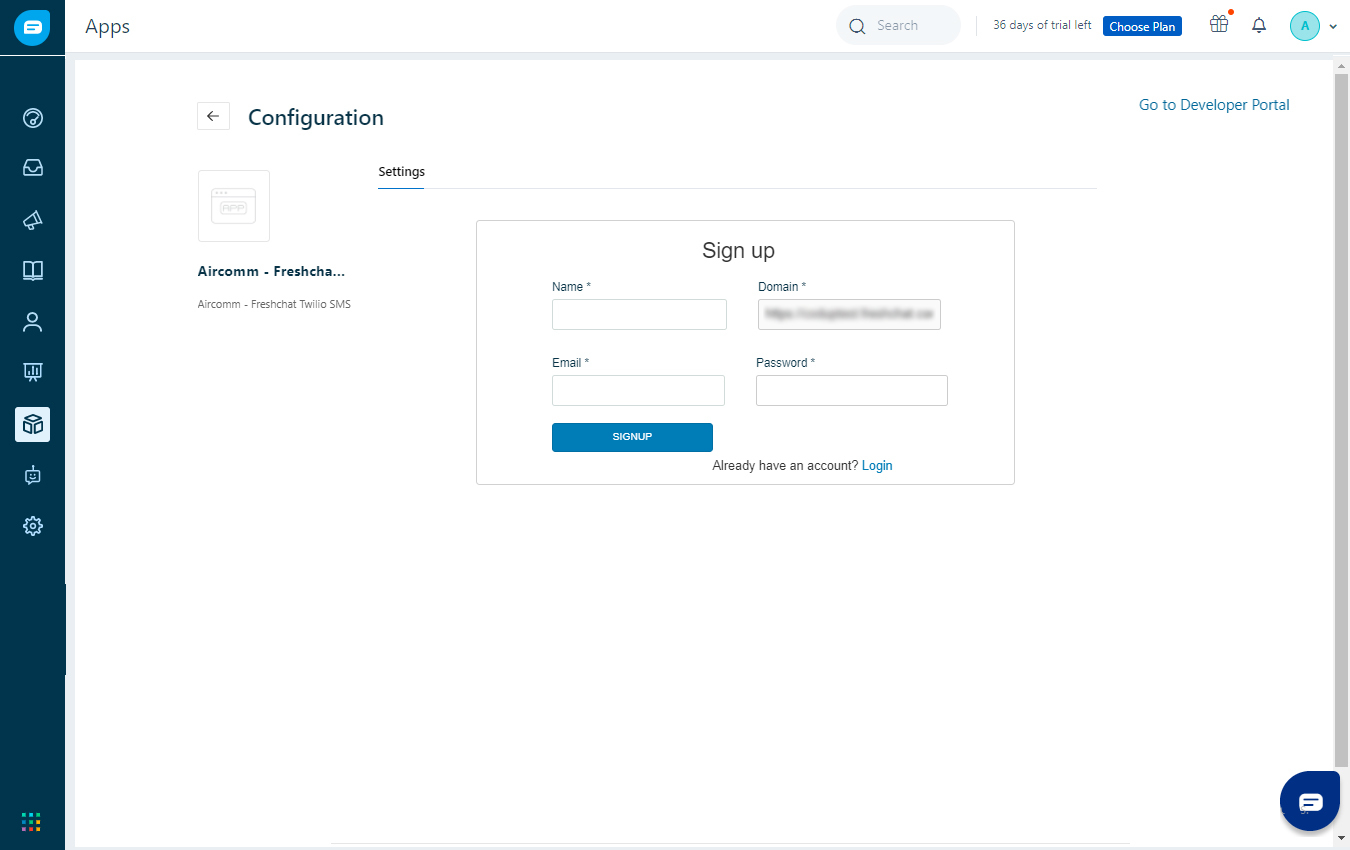Expand the profile account menu chevron

pos(1333,26)
